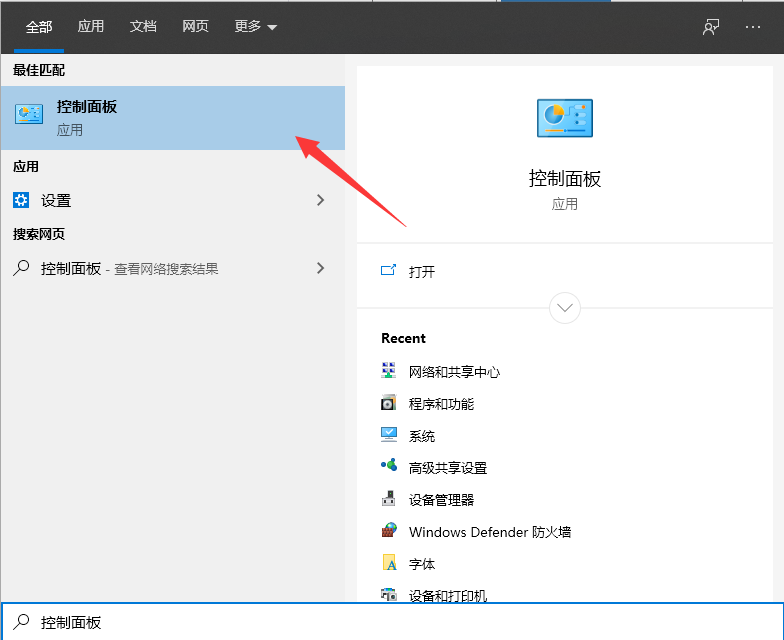This screenshot has height=640, width=784.
Task: Click the 打开 action link
Action: pyautogui.click(x=421, y=271)
